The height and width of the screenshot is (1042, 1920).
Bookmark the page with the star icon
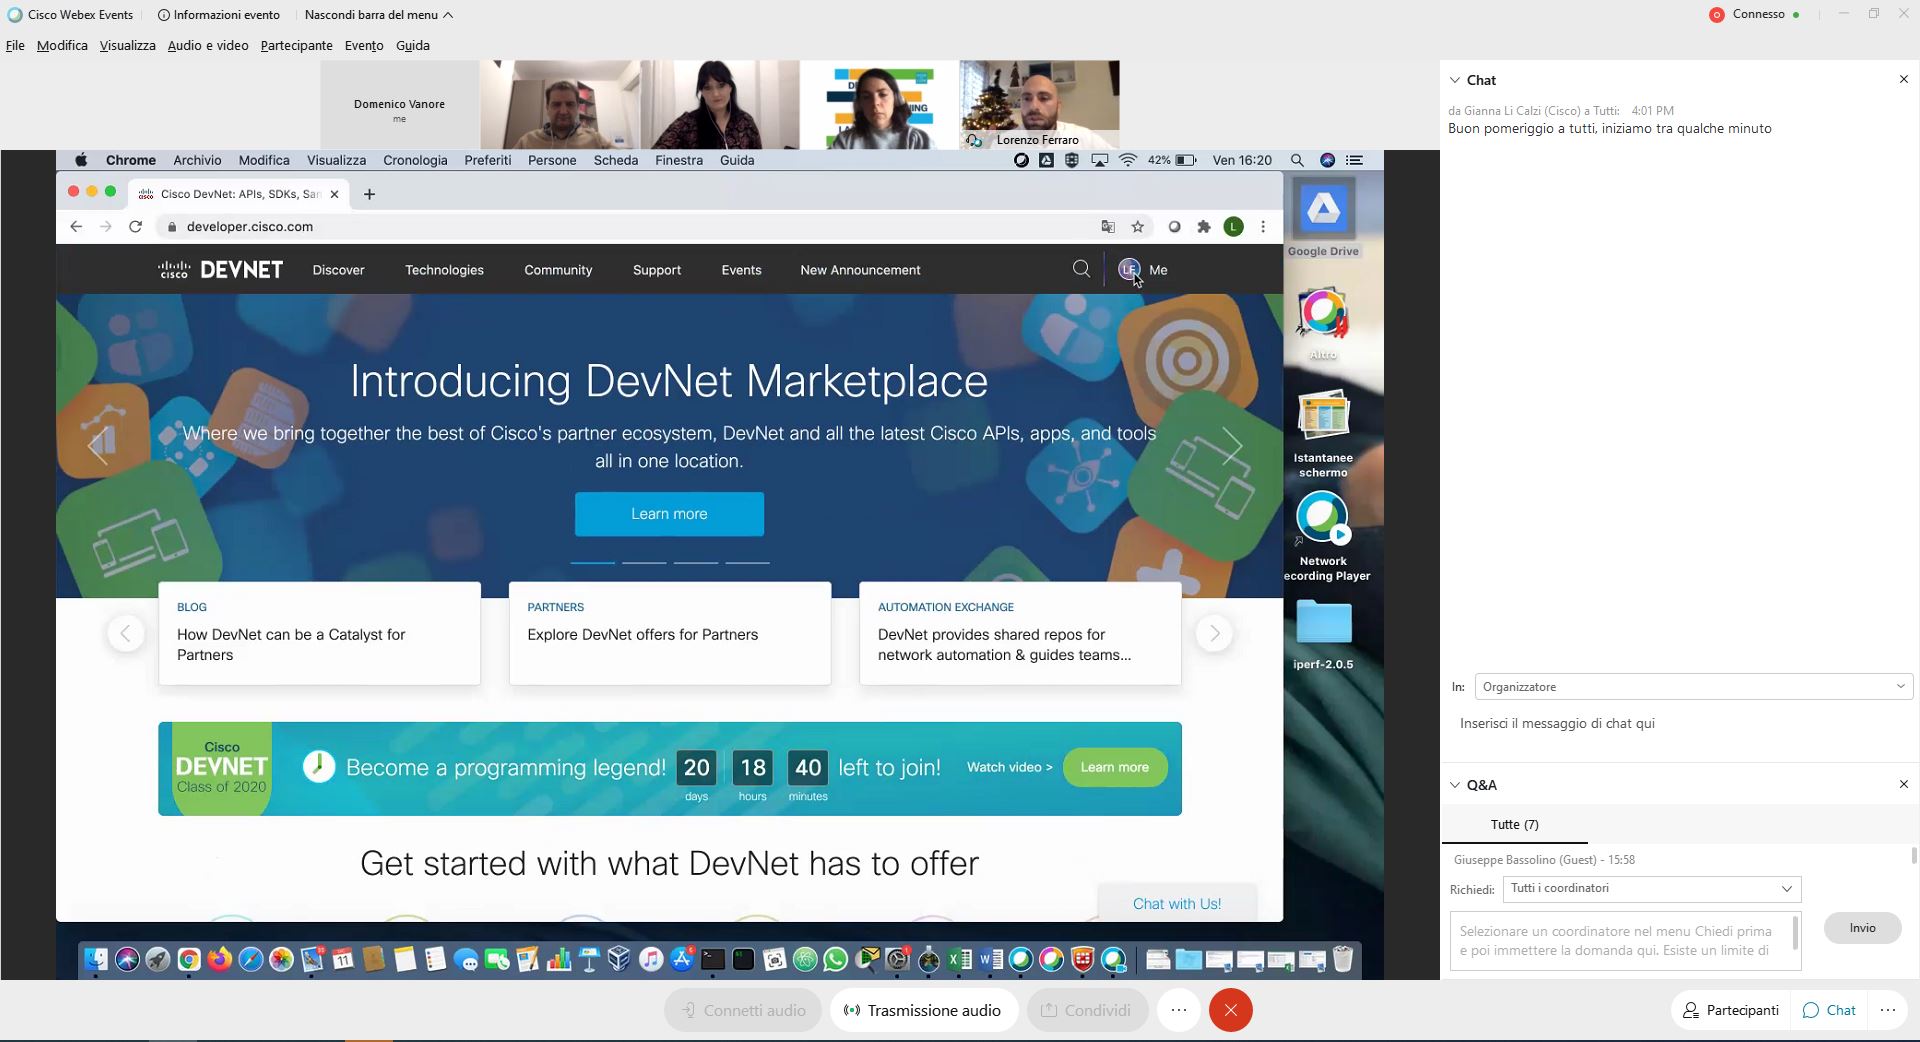[x=1138, y=227]
